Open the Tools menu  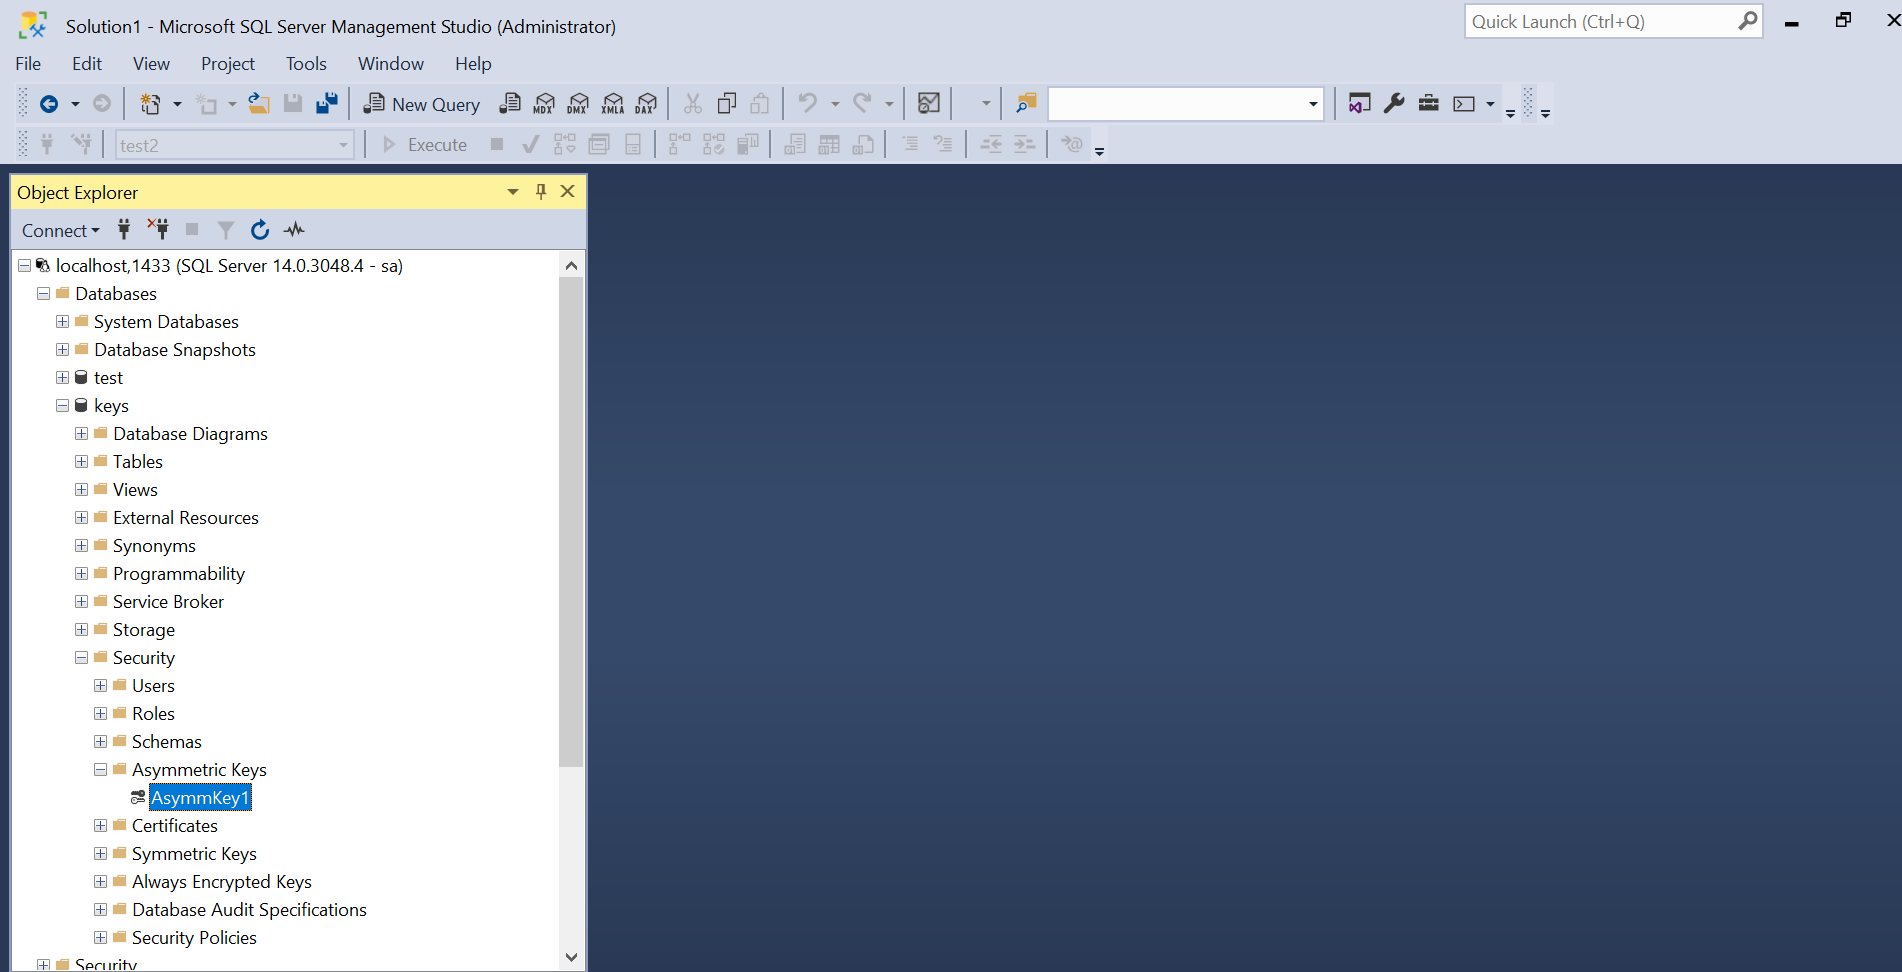click(x=306, y=64)
